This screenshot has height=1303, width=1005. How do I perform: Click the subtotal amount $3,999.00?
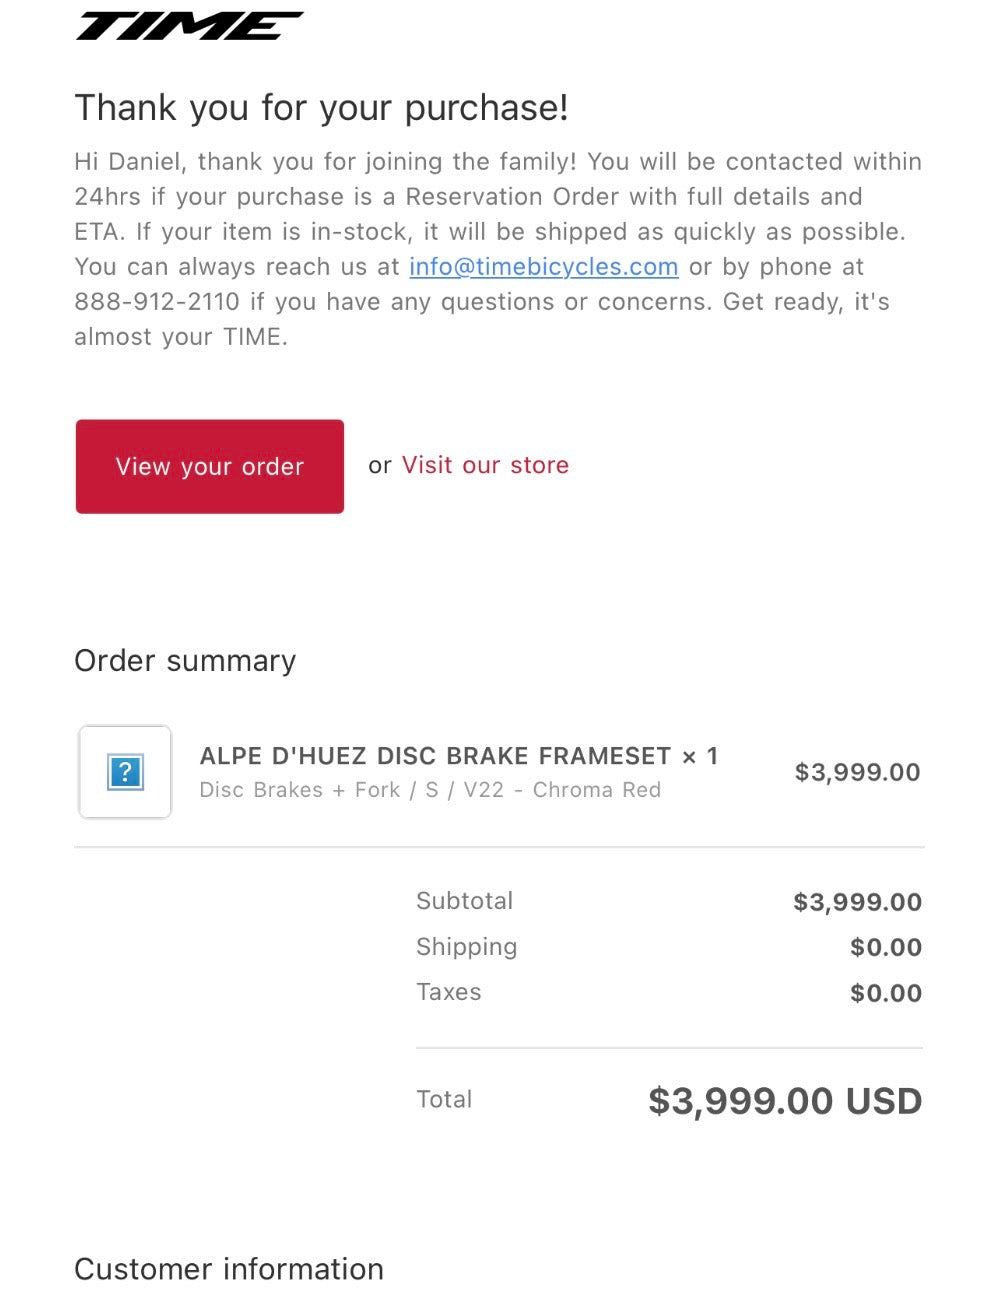[857, 902]
